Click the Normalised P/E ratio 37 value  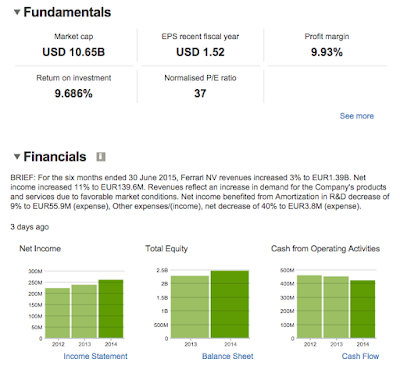point(200,94)
